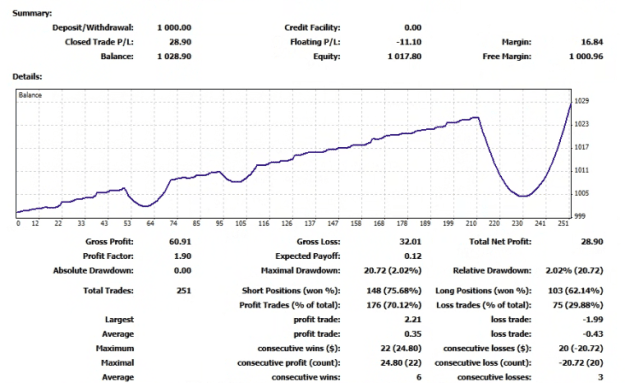Screen dimensions: 625x383
Task: Select the Maximal Drawdown value 20.72 (2.02%)
Action: (x=393, y=271)
